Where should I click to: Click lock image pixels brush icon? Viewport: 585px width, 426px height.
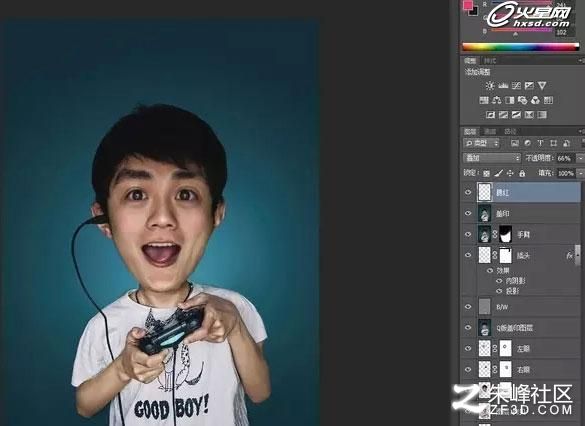coord(498,173)
